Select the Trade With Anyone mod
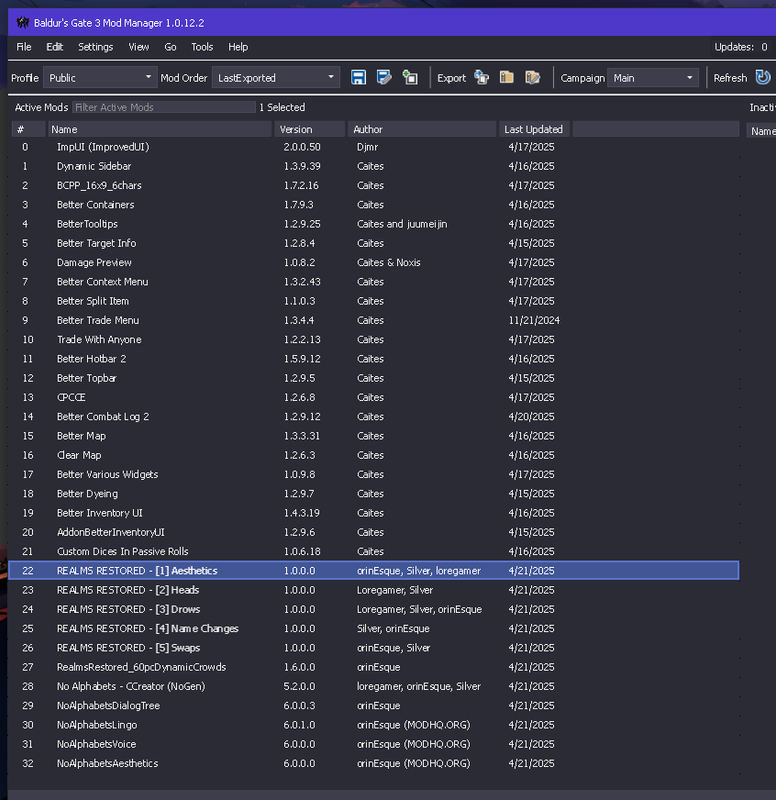The height and width of the screenshot is (800, 776). coord(374,339)
